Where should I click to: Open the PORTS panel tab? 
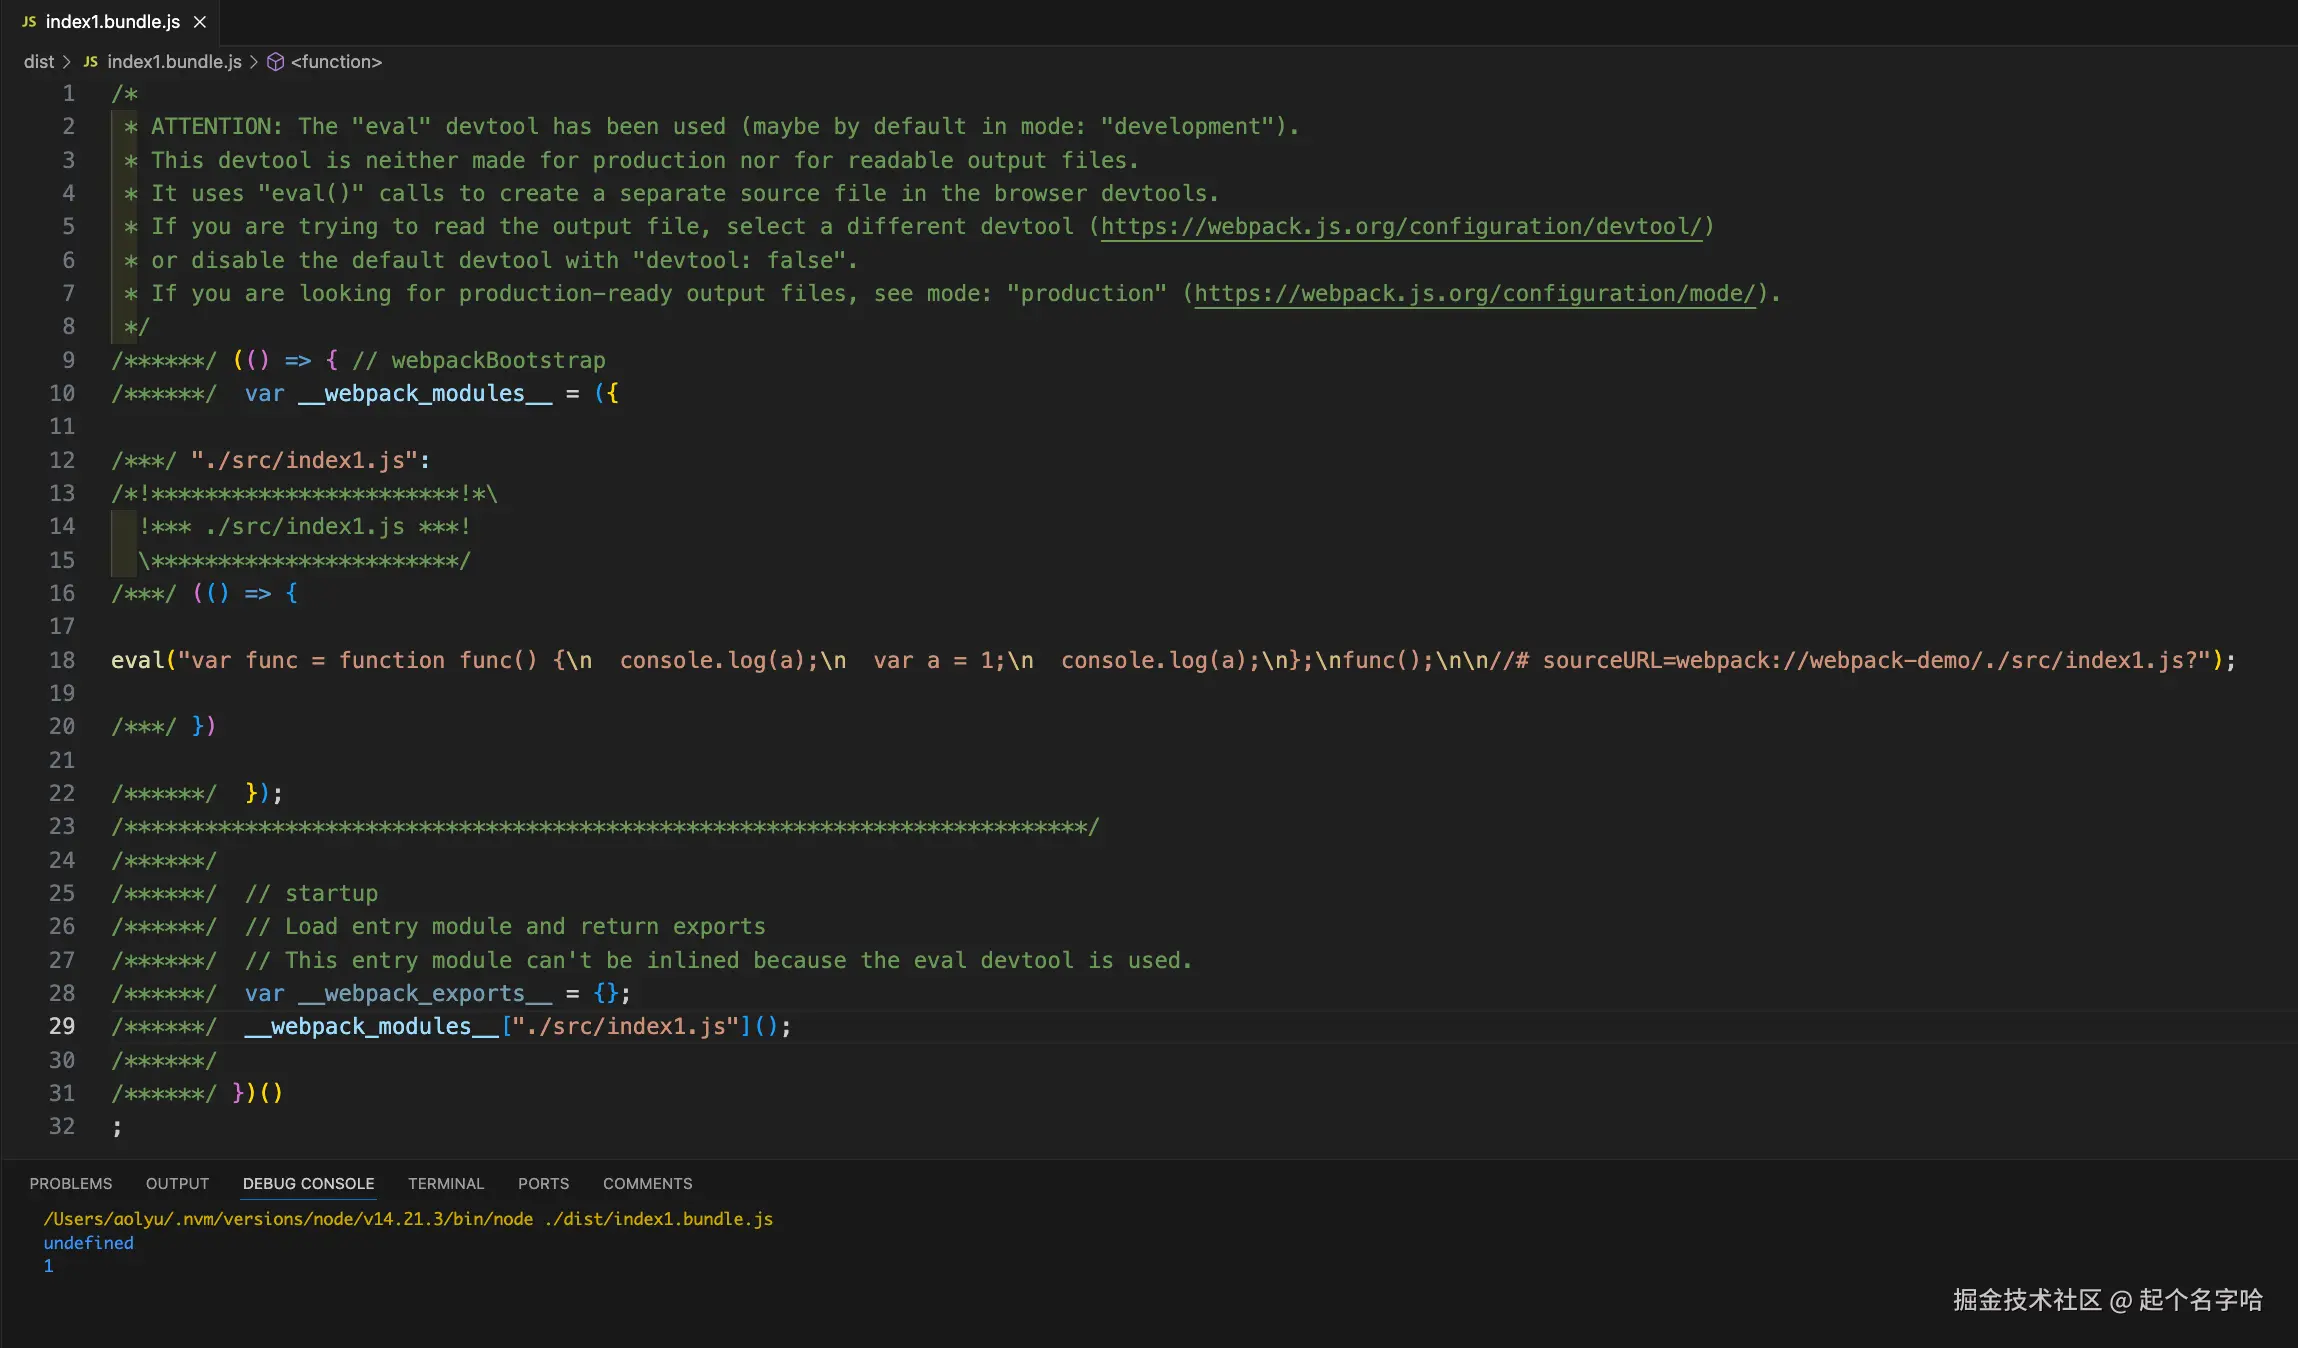[x=543, y=1183]
